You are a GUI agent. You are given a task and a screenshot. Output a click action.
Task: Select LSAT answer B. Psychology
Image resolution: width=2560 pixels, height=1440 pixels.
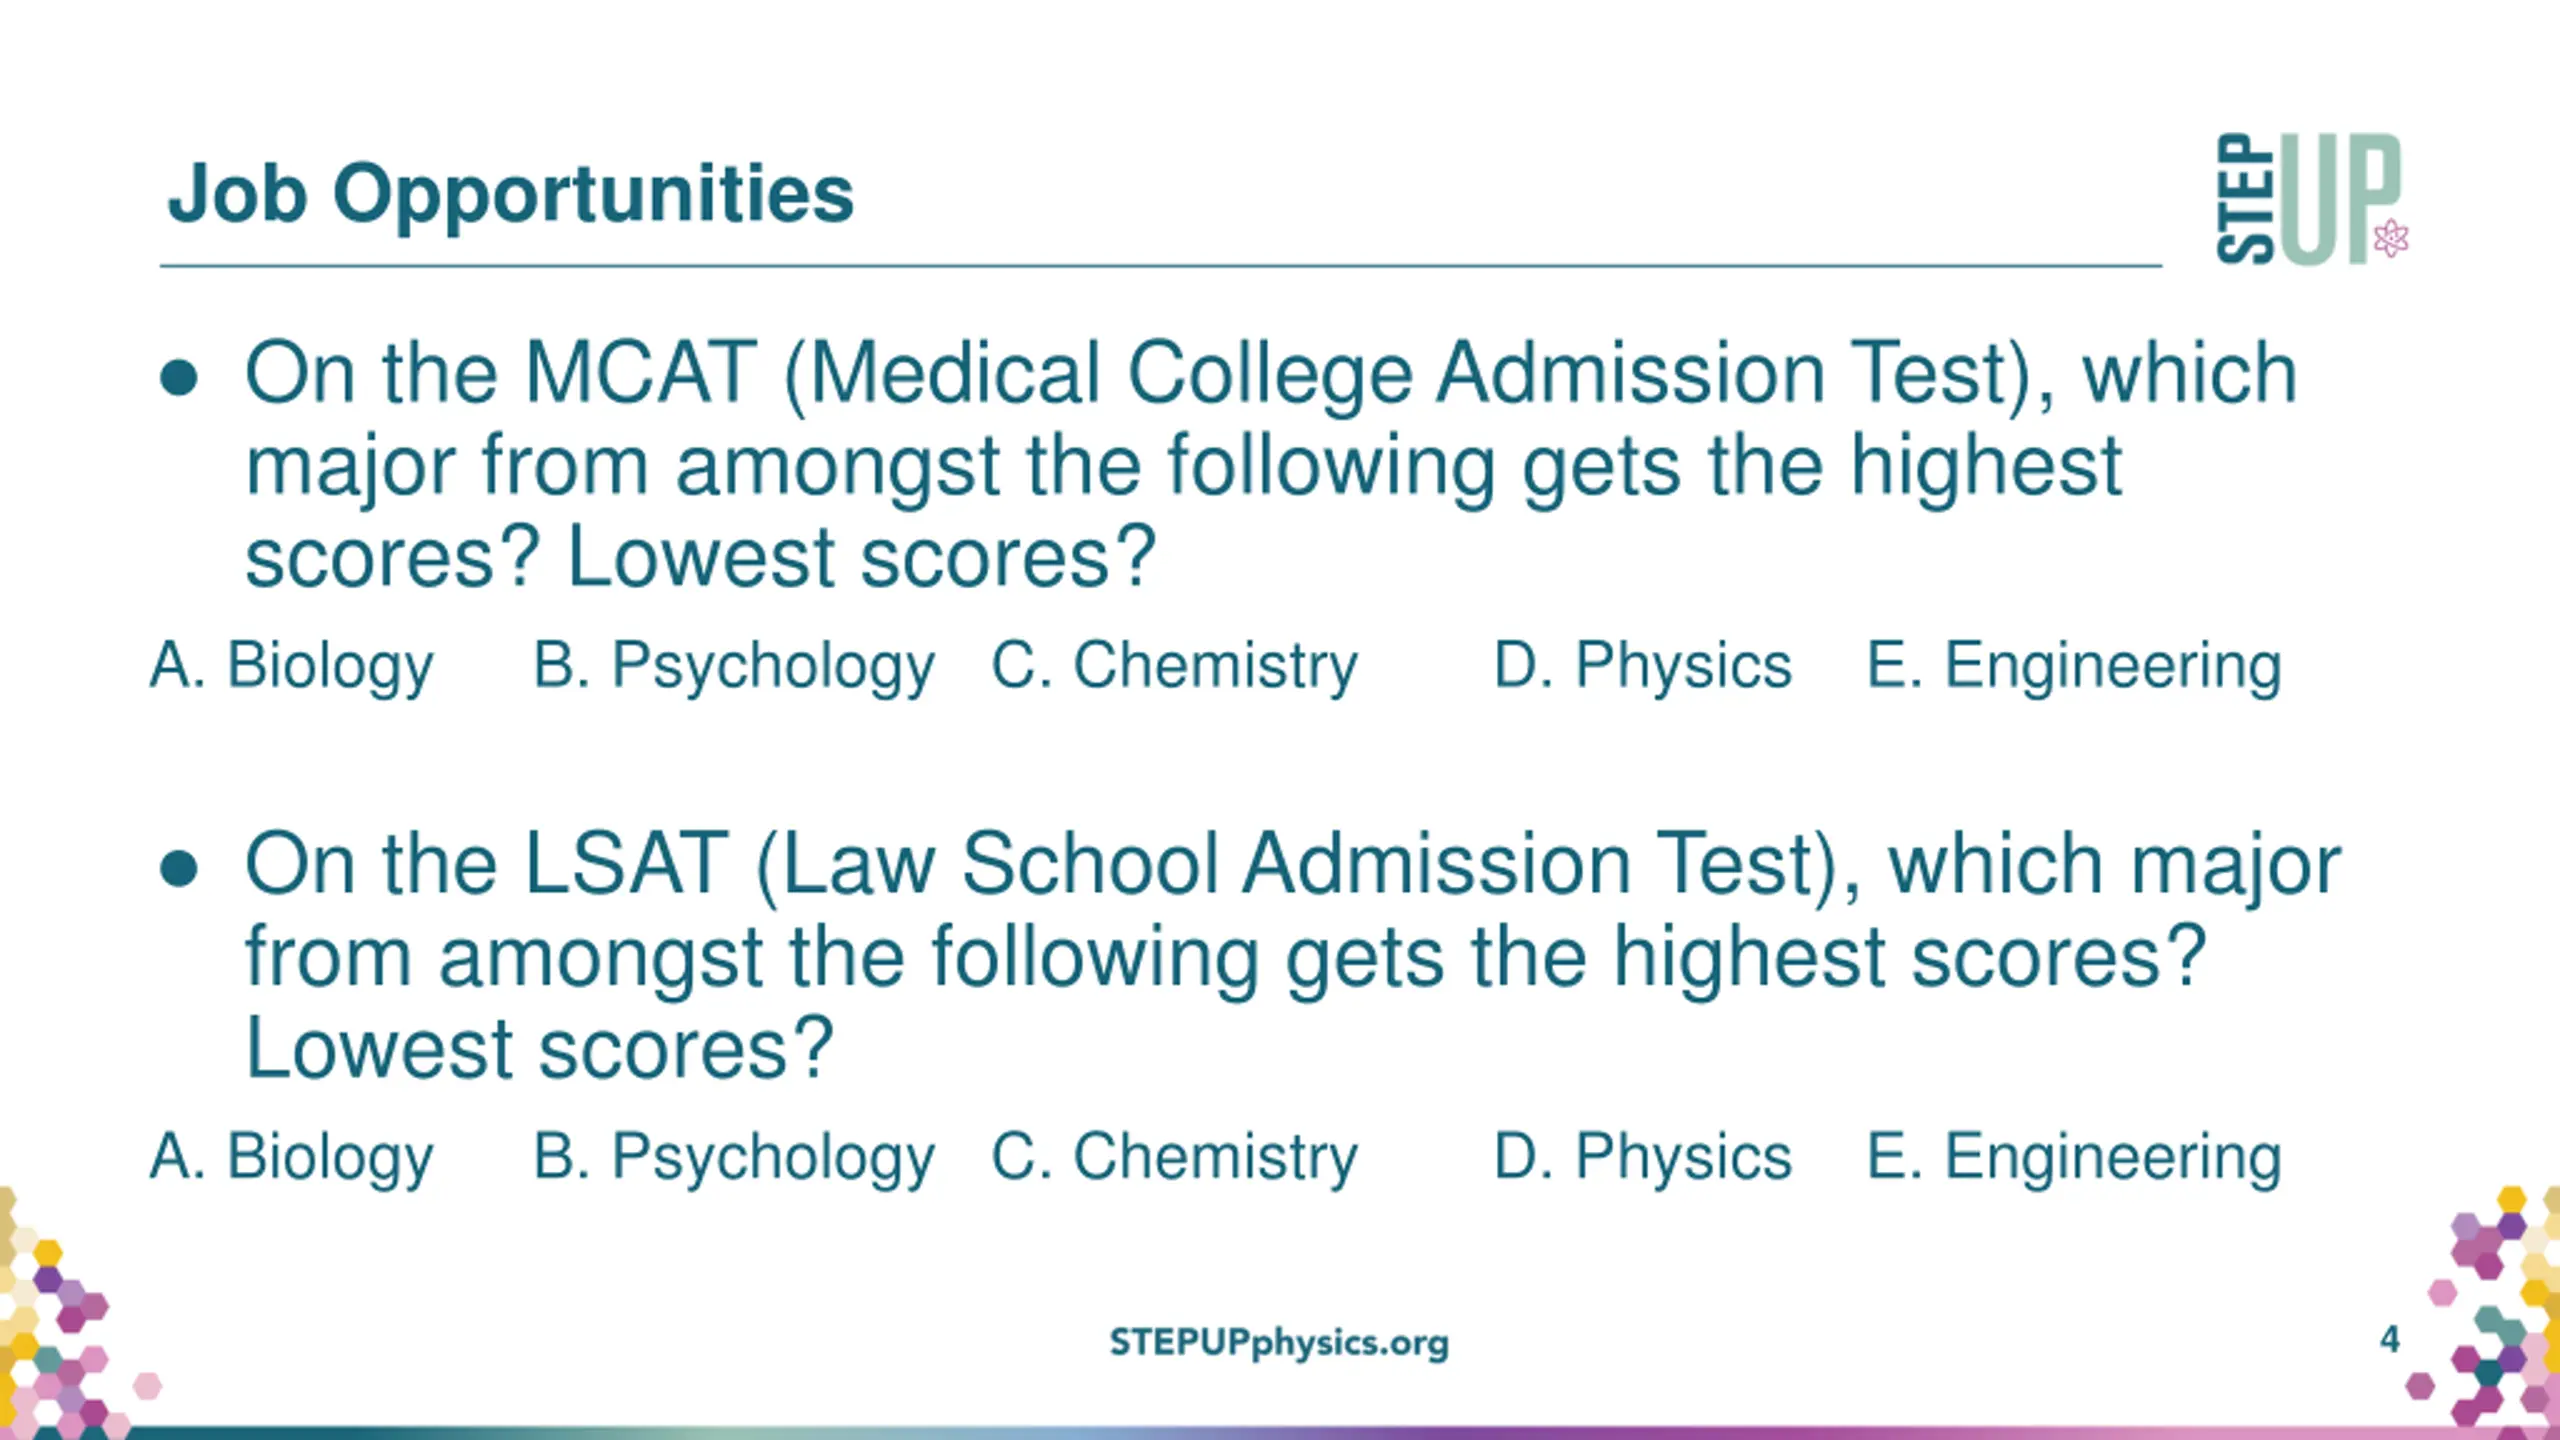[734, 1158]
